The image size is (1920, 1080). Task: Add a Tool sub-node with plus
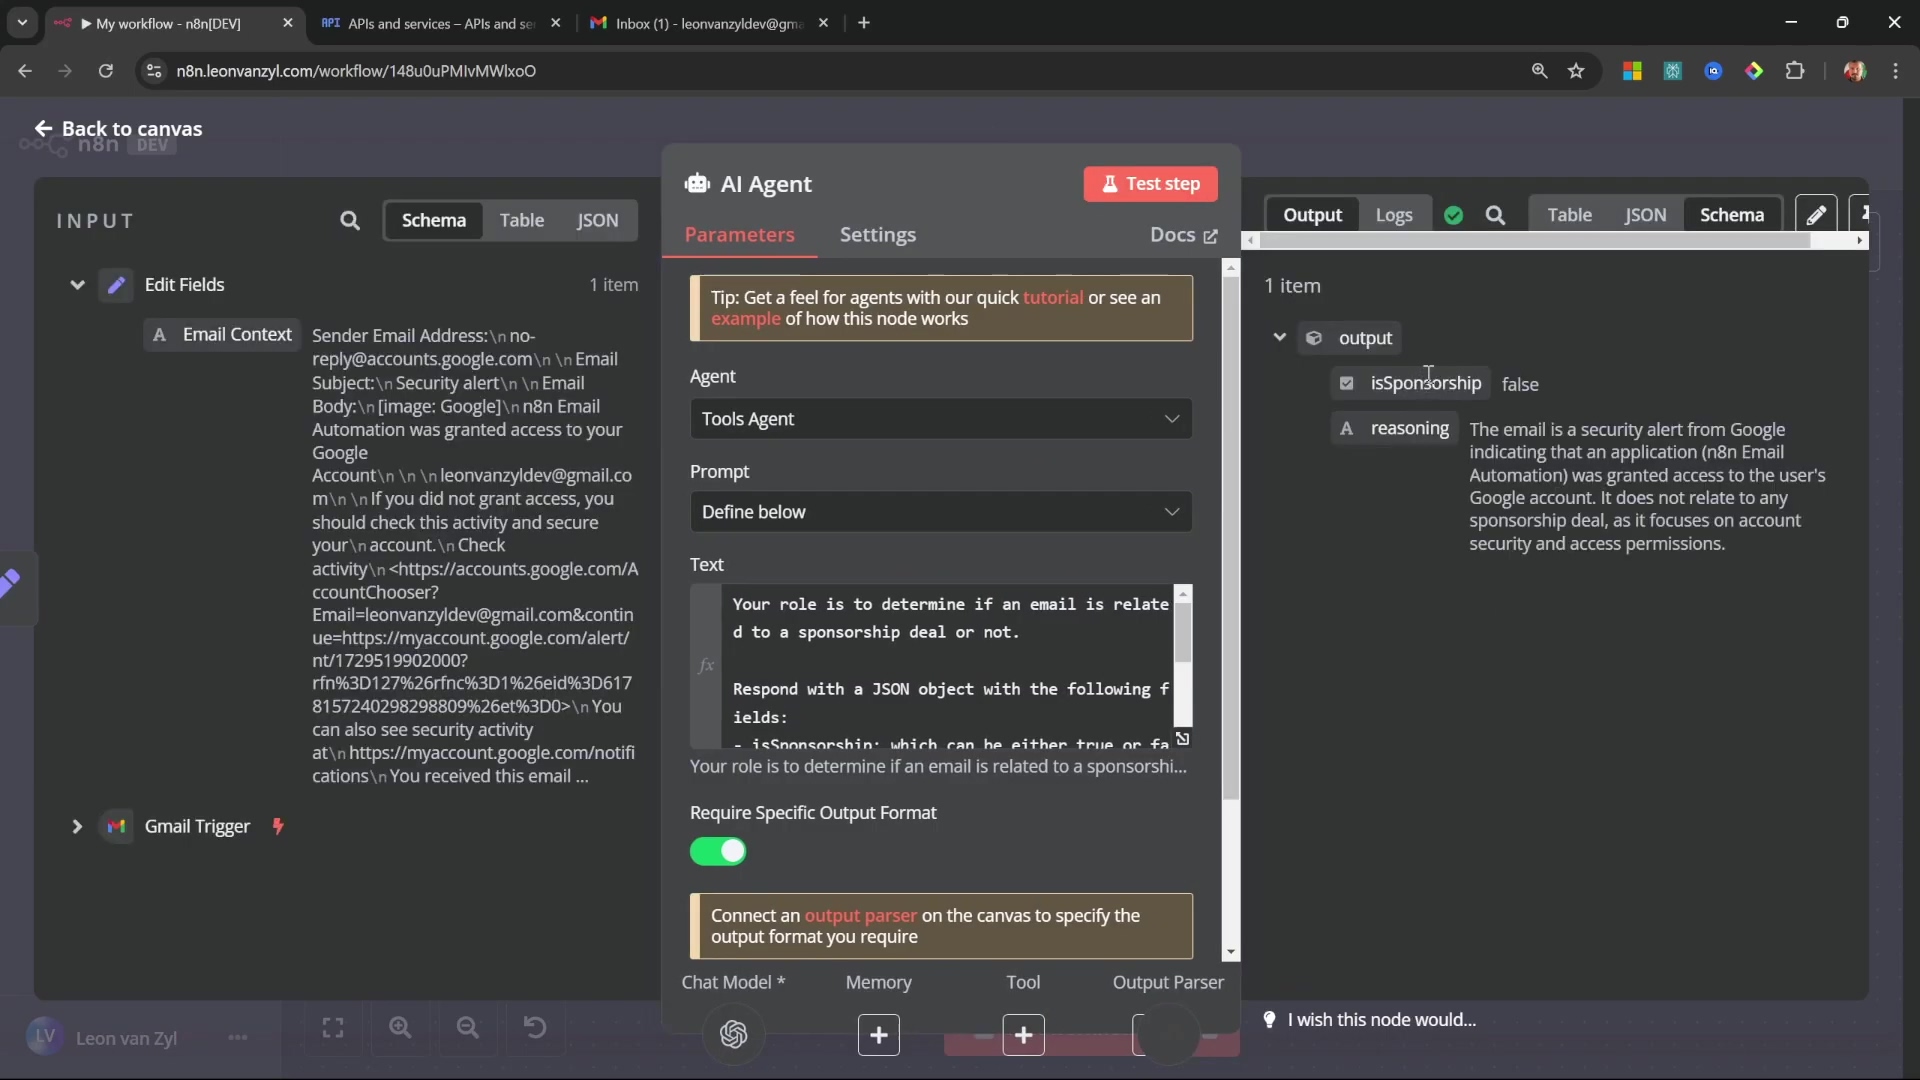tap(1023, 1035)
